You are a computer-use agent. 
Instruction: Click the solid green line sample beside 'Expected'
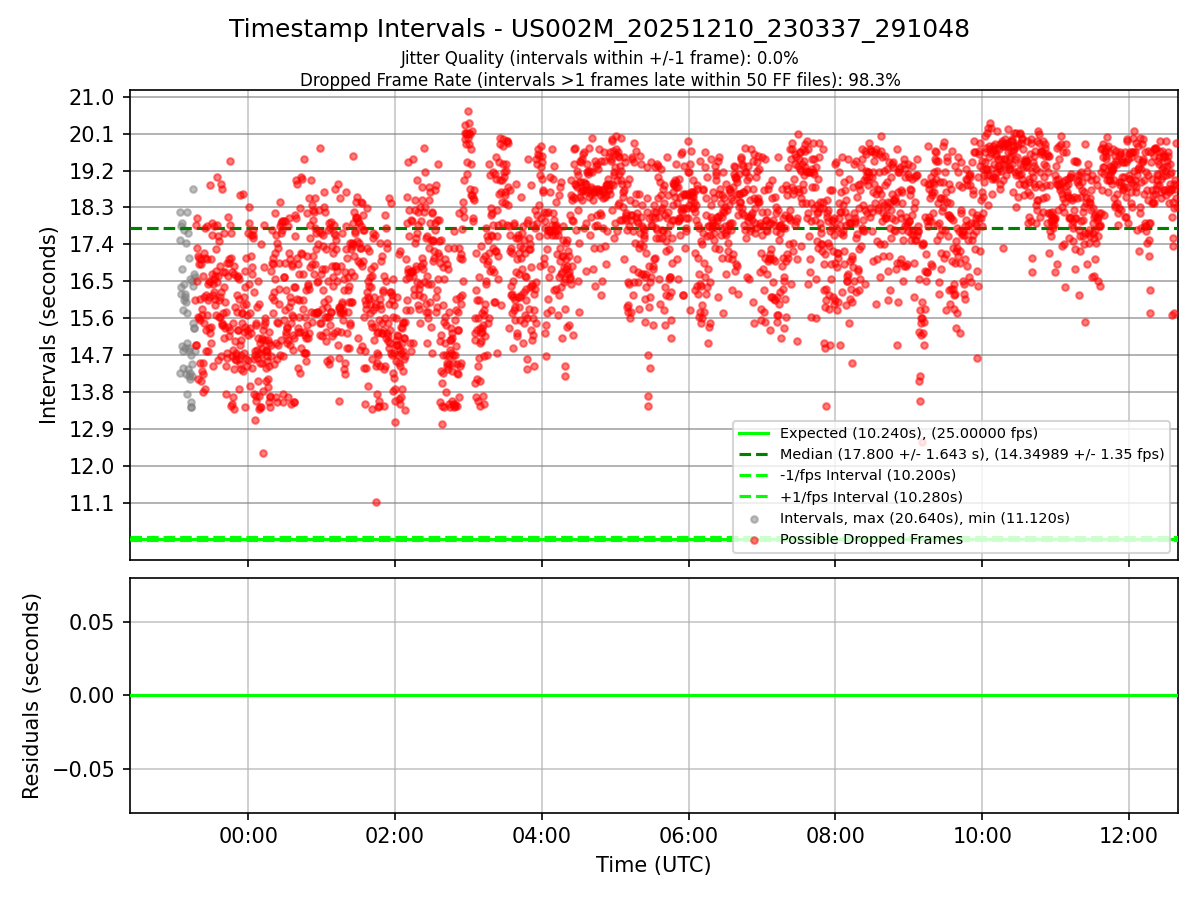[x=754, y=433]
